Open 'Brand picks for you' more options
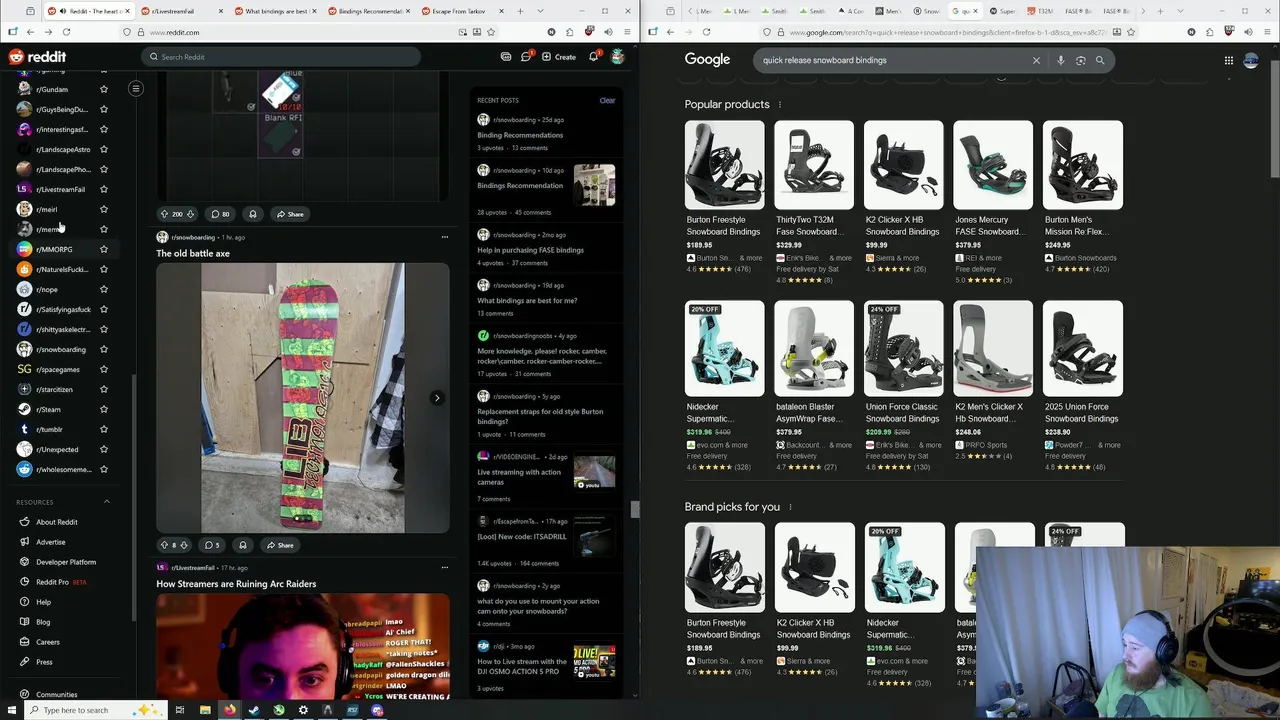This screenshot has height=720, width=1280. (790, 507)
